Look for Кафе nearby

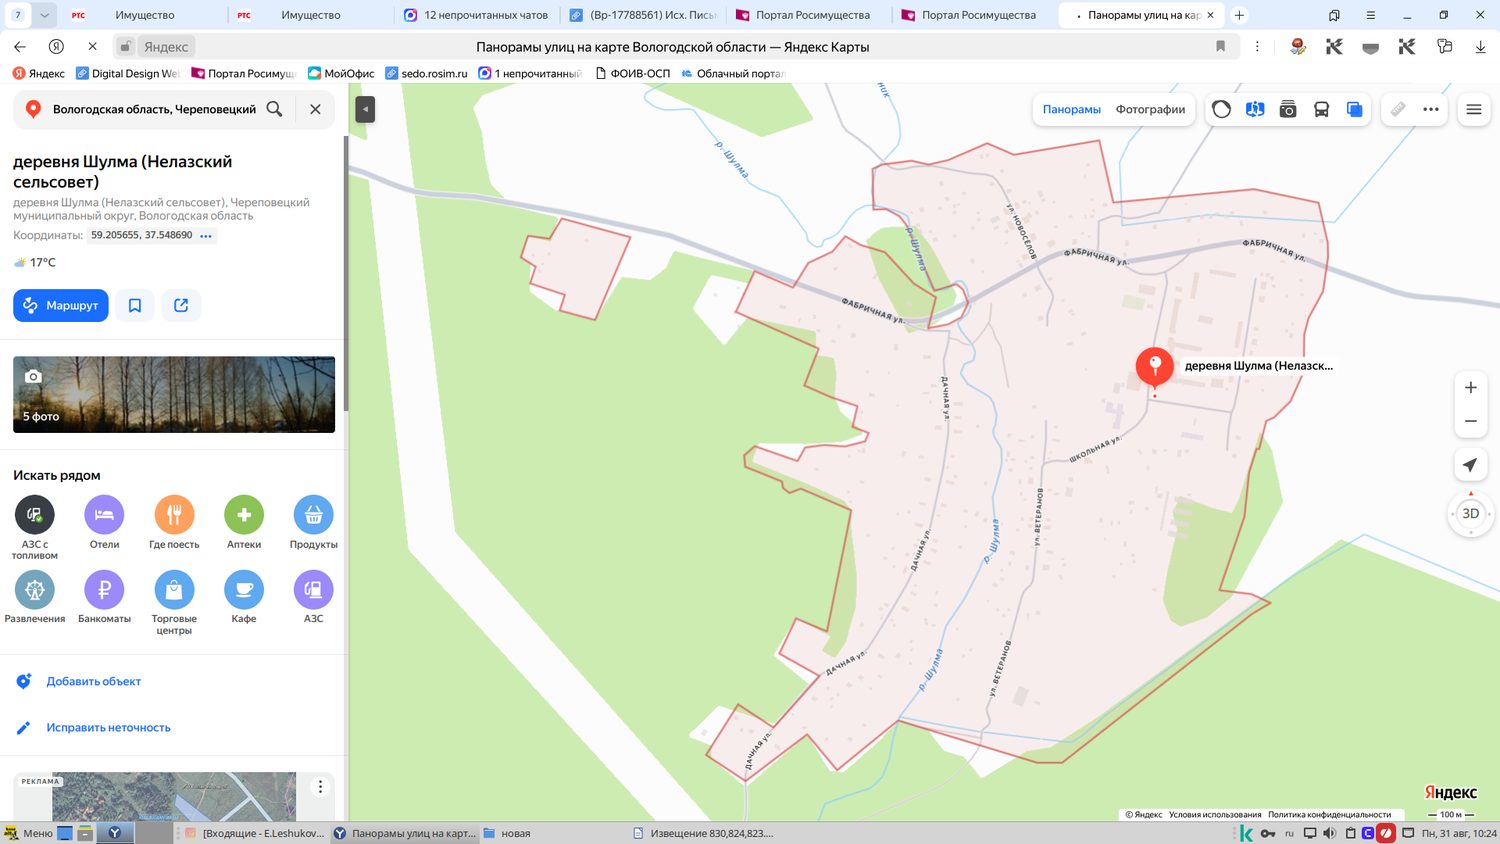click(244, 589)
